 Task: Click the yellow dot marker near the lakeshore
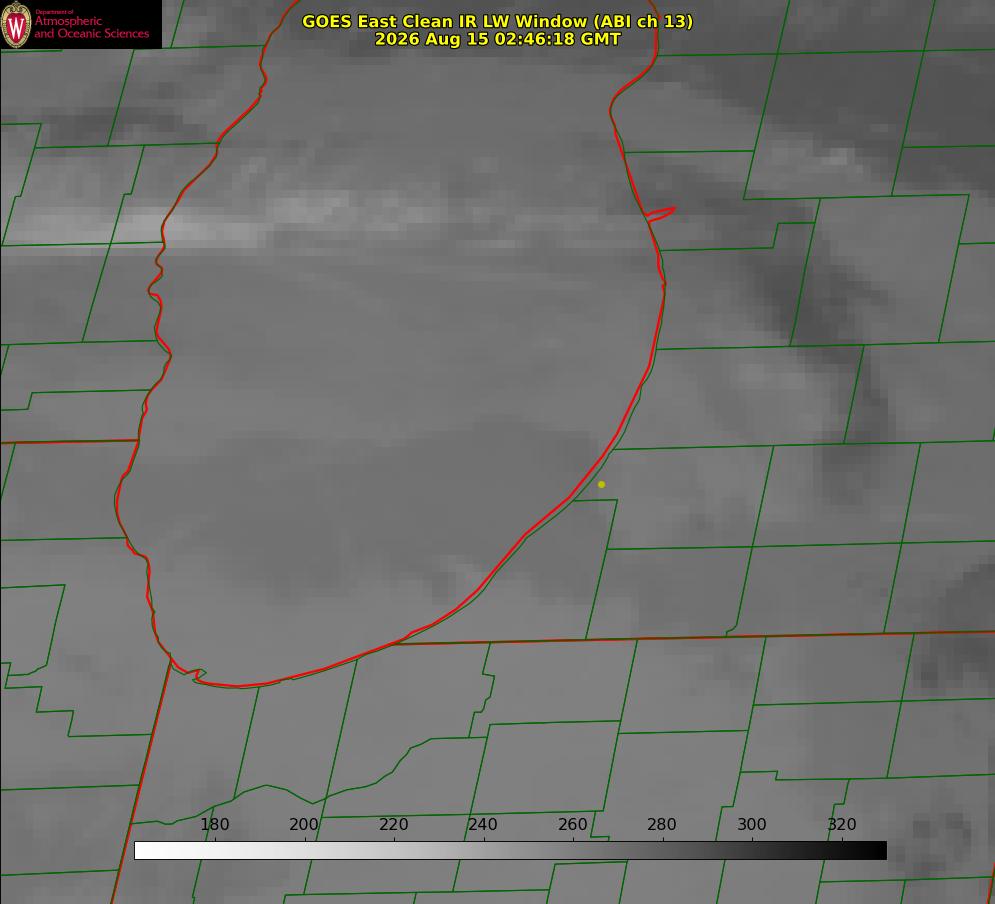point(602,485)
